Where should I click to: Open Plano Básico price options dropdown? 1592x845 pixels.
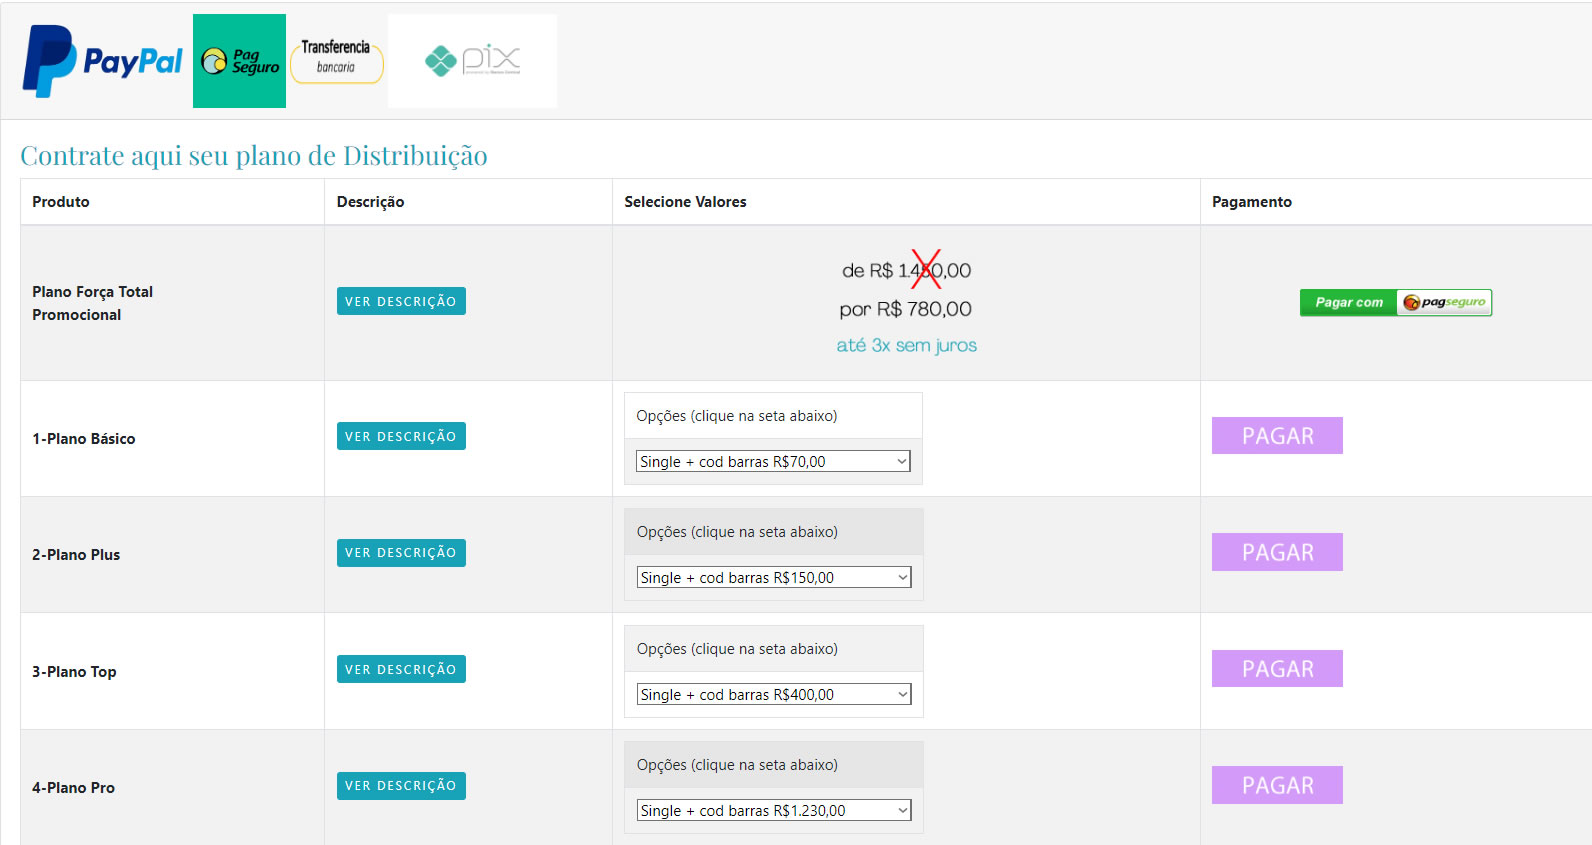click(772, 461)
